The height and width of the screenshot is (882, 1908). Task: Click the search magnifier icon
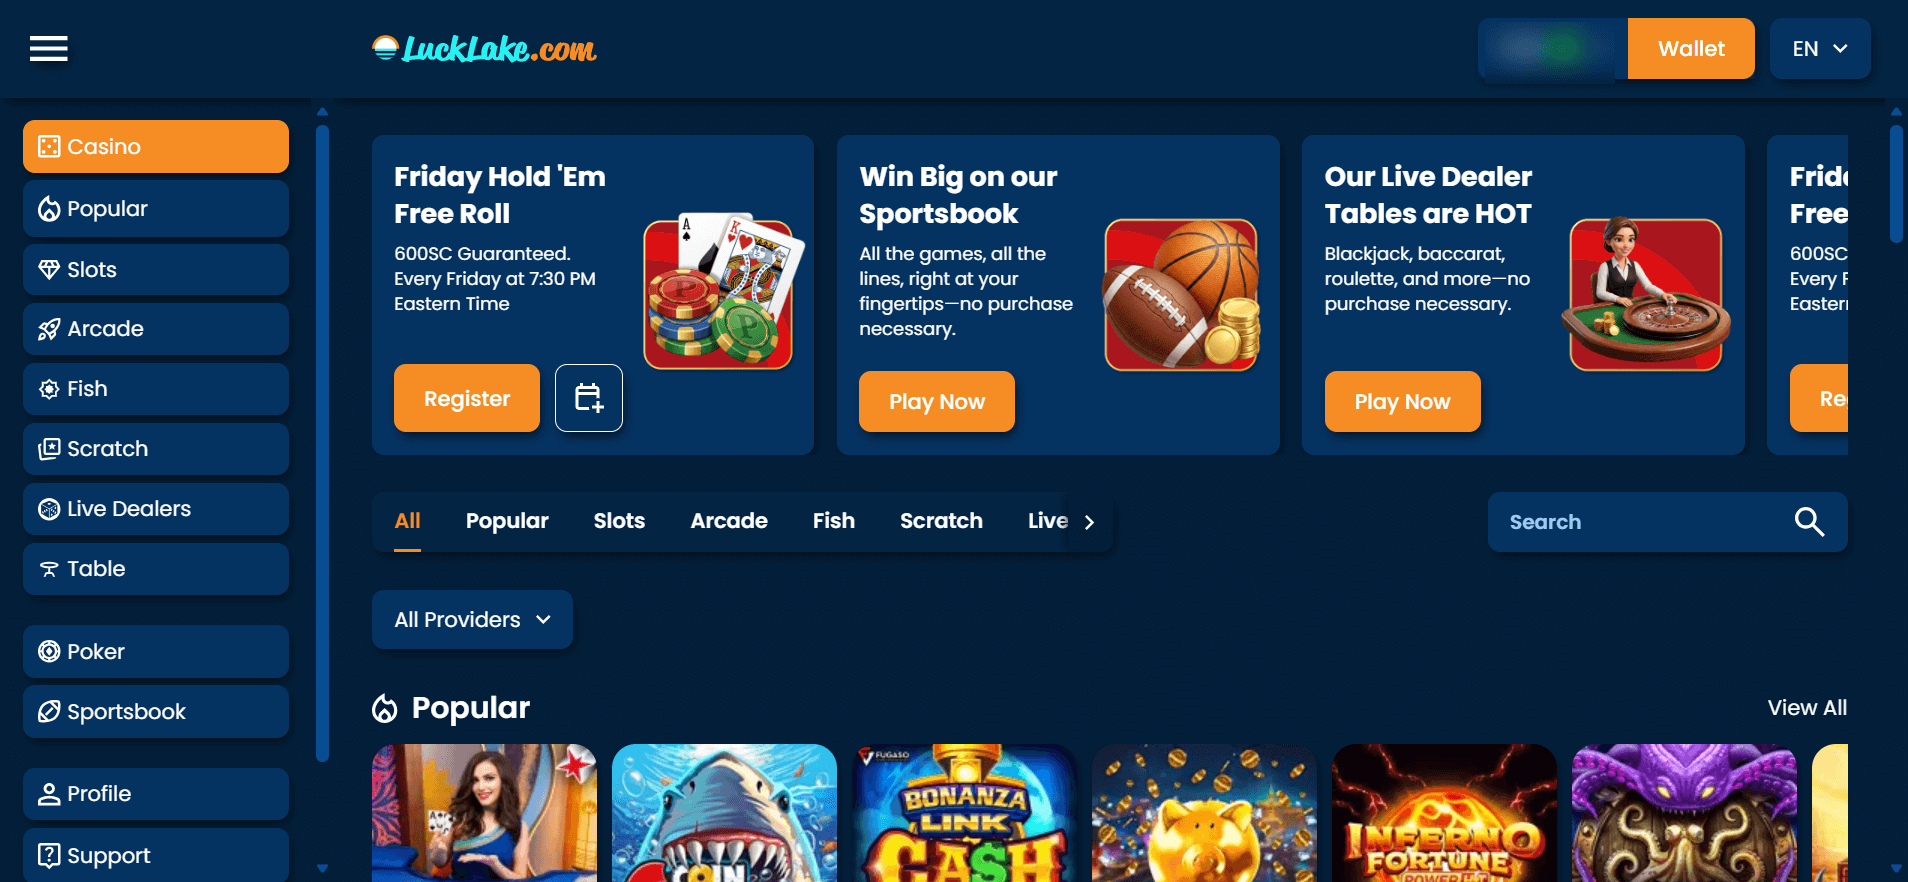(x=1809, y=521)
